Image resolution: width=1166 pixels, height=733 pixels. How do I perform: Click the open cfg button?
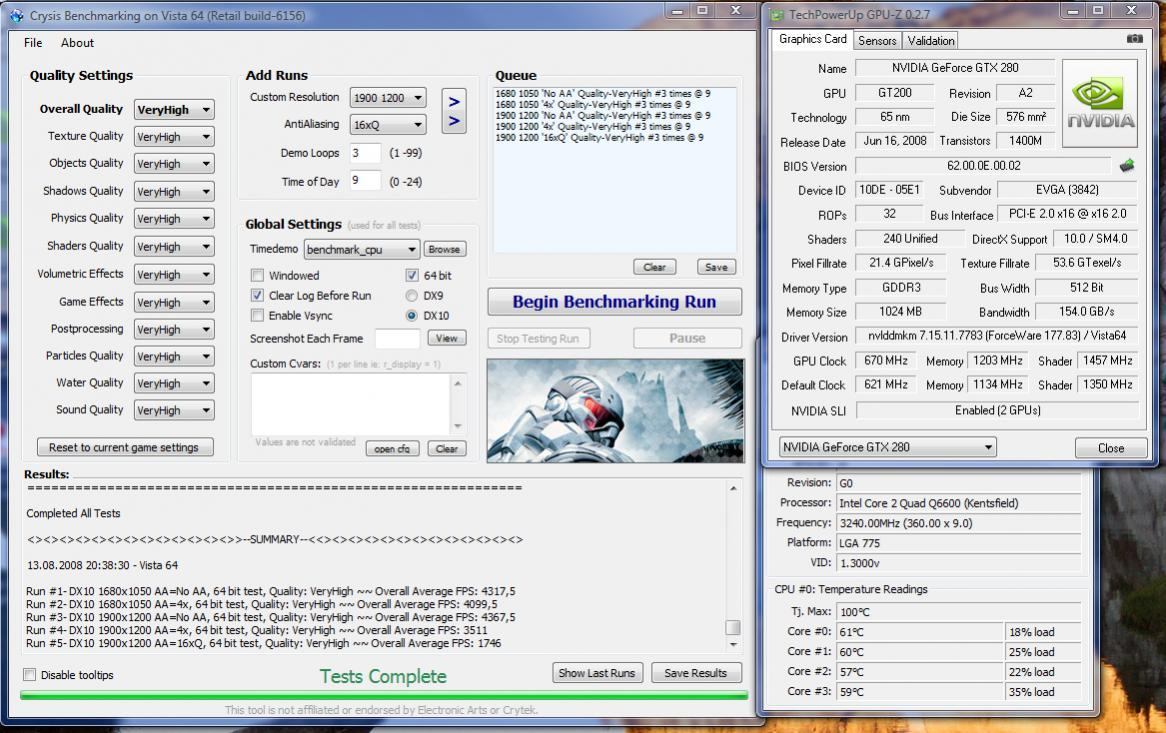pos(392,448)
